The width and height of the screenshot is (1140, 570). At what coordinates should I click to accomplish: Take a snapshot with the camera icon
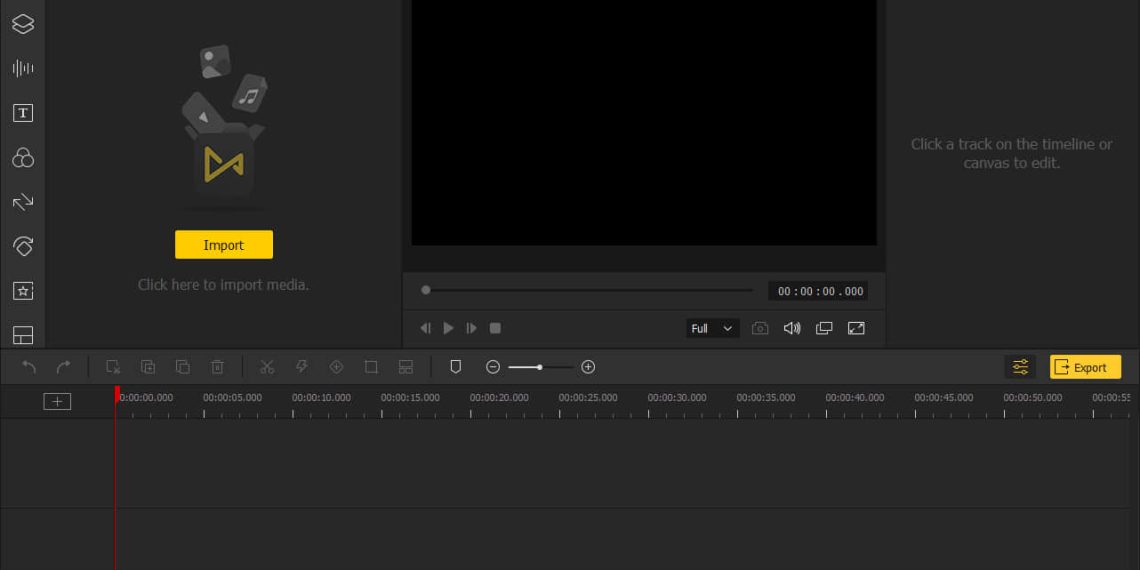point(760,328)
